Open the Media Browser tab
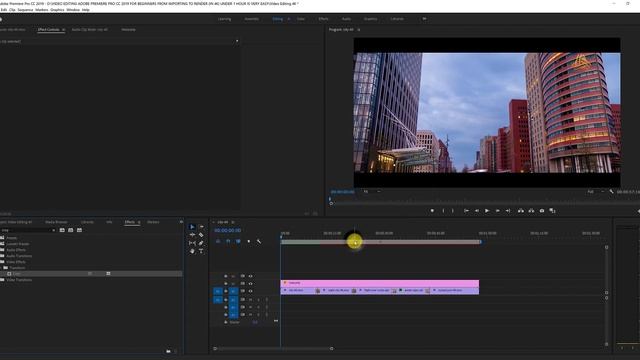This screenshot has width=640, height=360. (x=56, y=222)
